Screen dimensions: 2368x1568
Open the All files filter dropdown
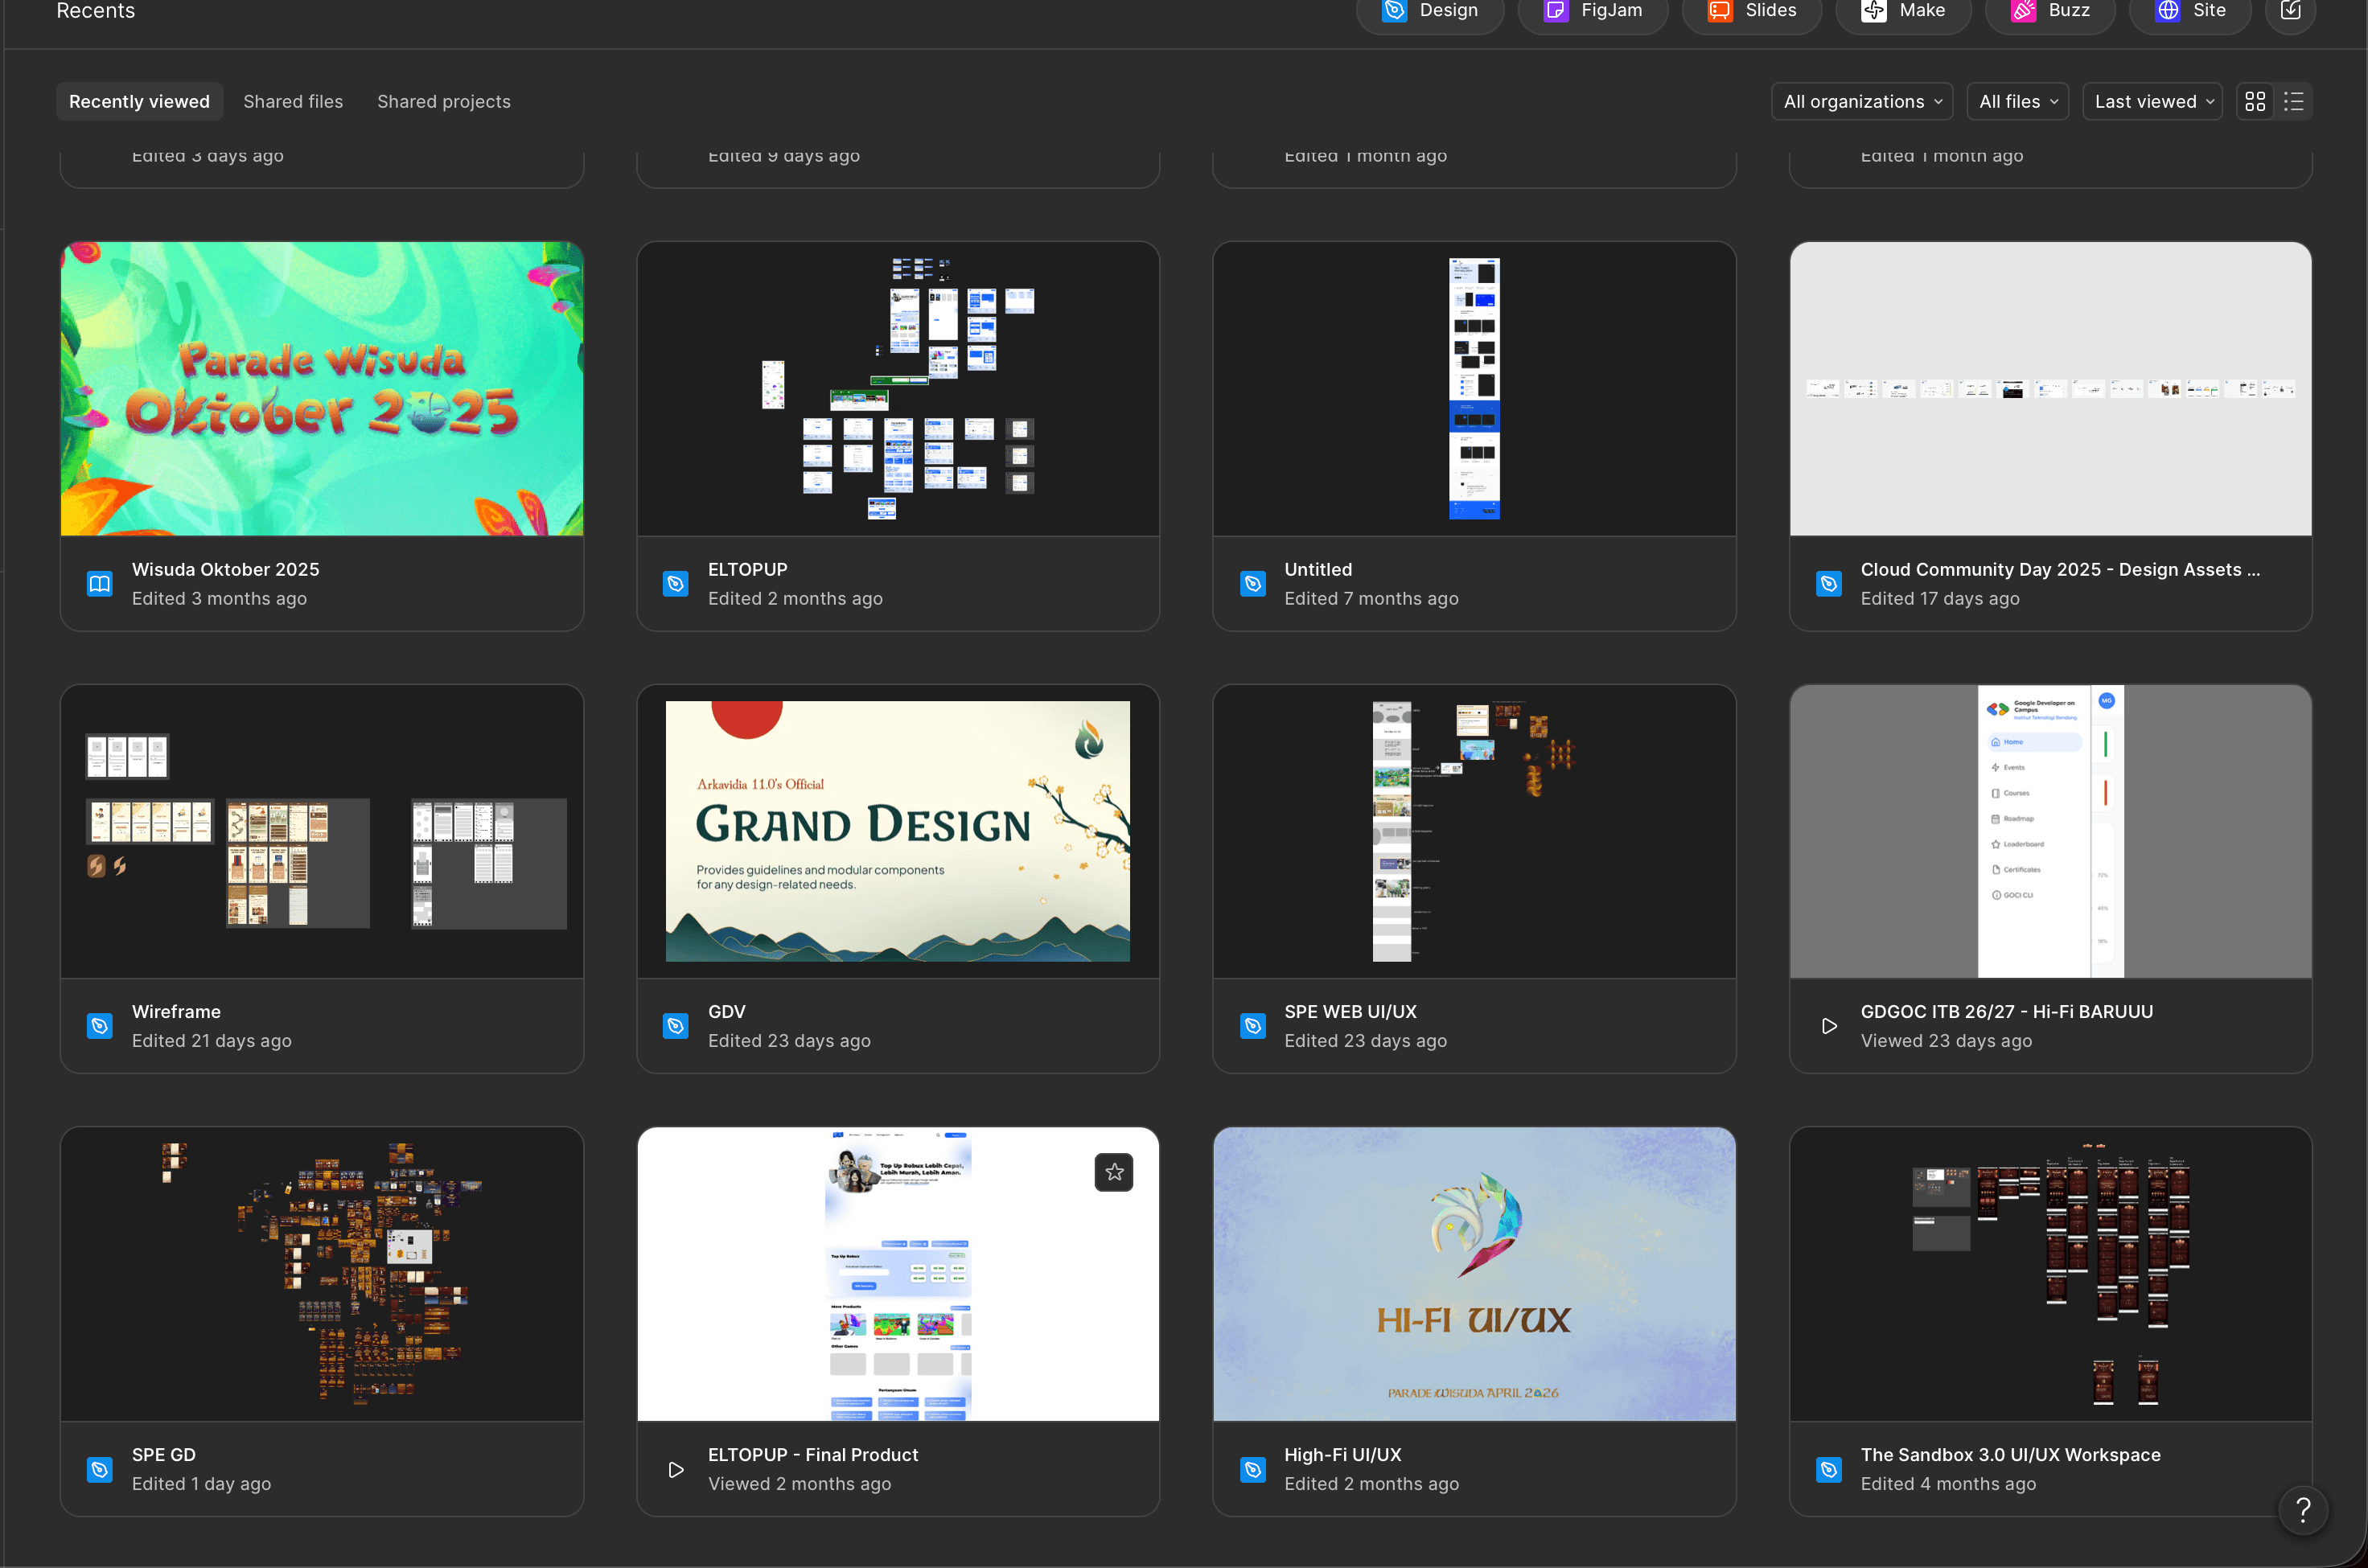(x=2017, y=101)
